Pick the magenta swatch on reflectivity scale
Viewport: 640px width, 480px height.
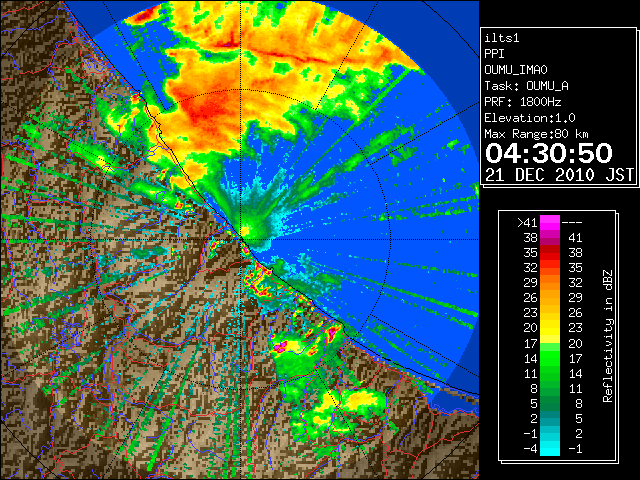tap(550, 223)
